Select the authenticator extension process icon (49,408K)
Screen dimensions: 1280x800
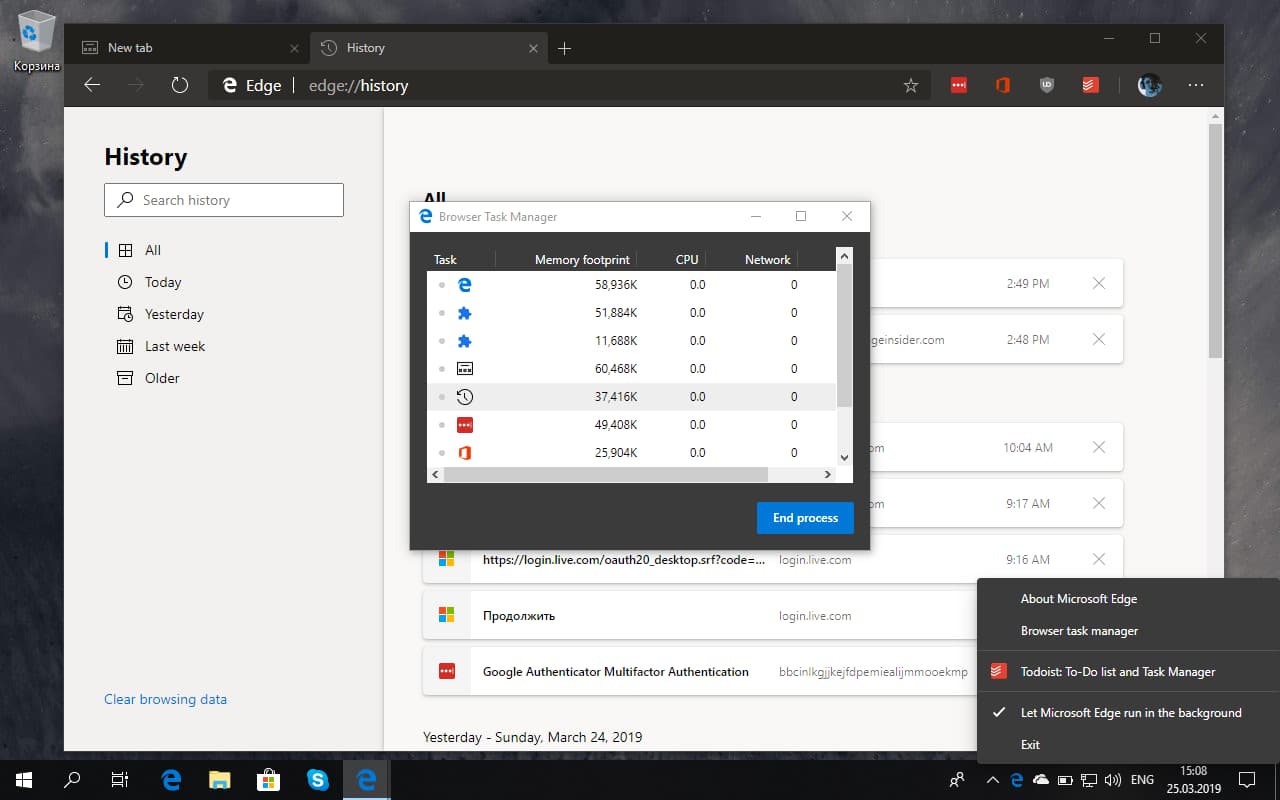pyautogui.click(x=464, y=425)
